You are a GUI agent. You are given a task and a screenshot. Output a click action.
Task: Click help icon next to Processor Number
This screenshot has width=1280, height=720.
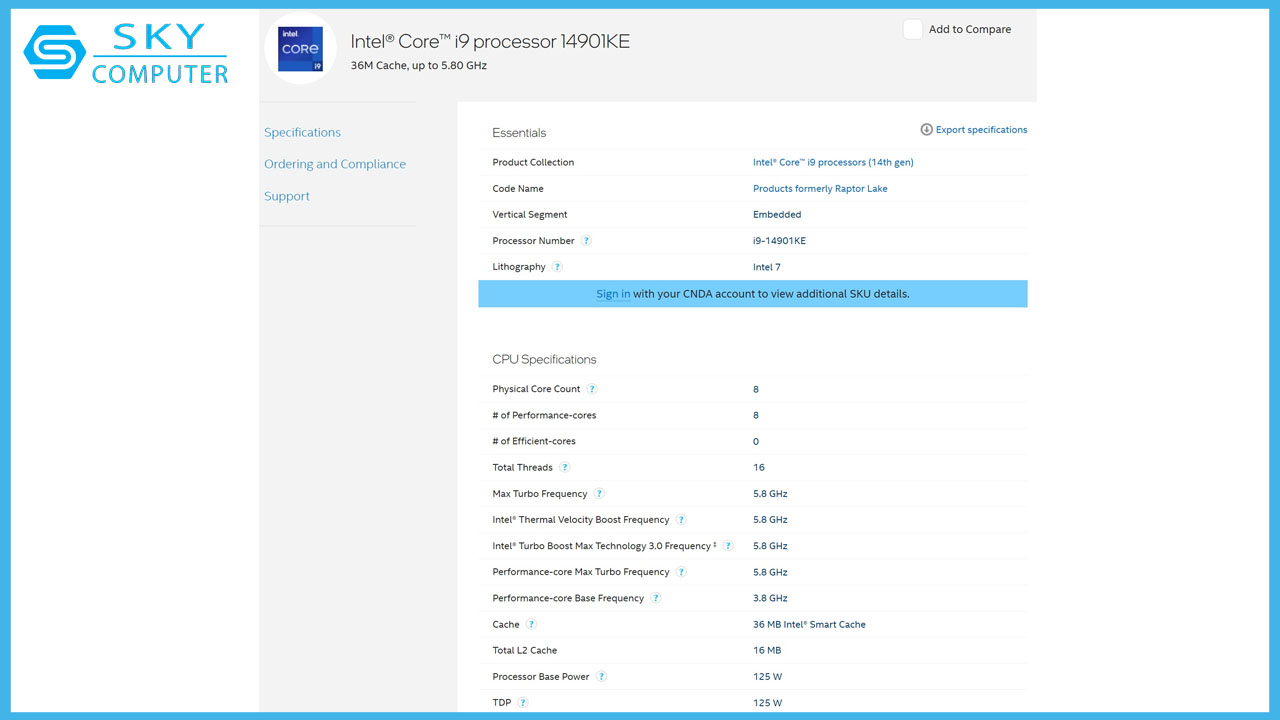[586, 241]
